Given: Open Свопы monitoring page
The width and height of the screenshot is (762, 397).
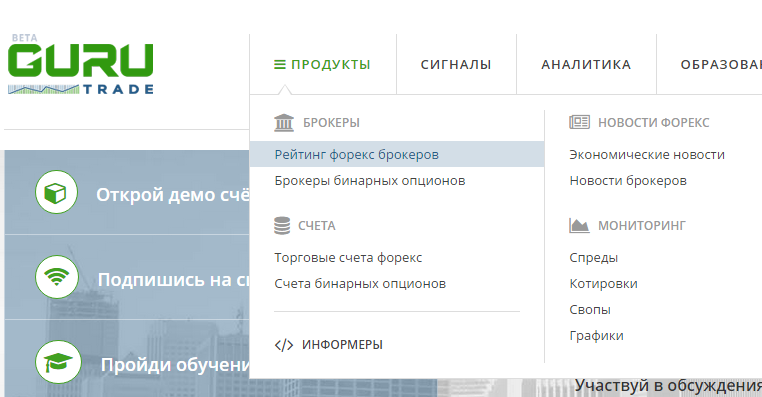Looking at the screenshot, I should coord(589,310).
